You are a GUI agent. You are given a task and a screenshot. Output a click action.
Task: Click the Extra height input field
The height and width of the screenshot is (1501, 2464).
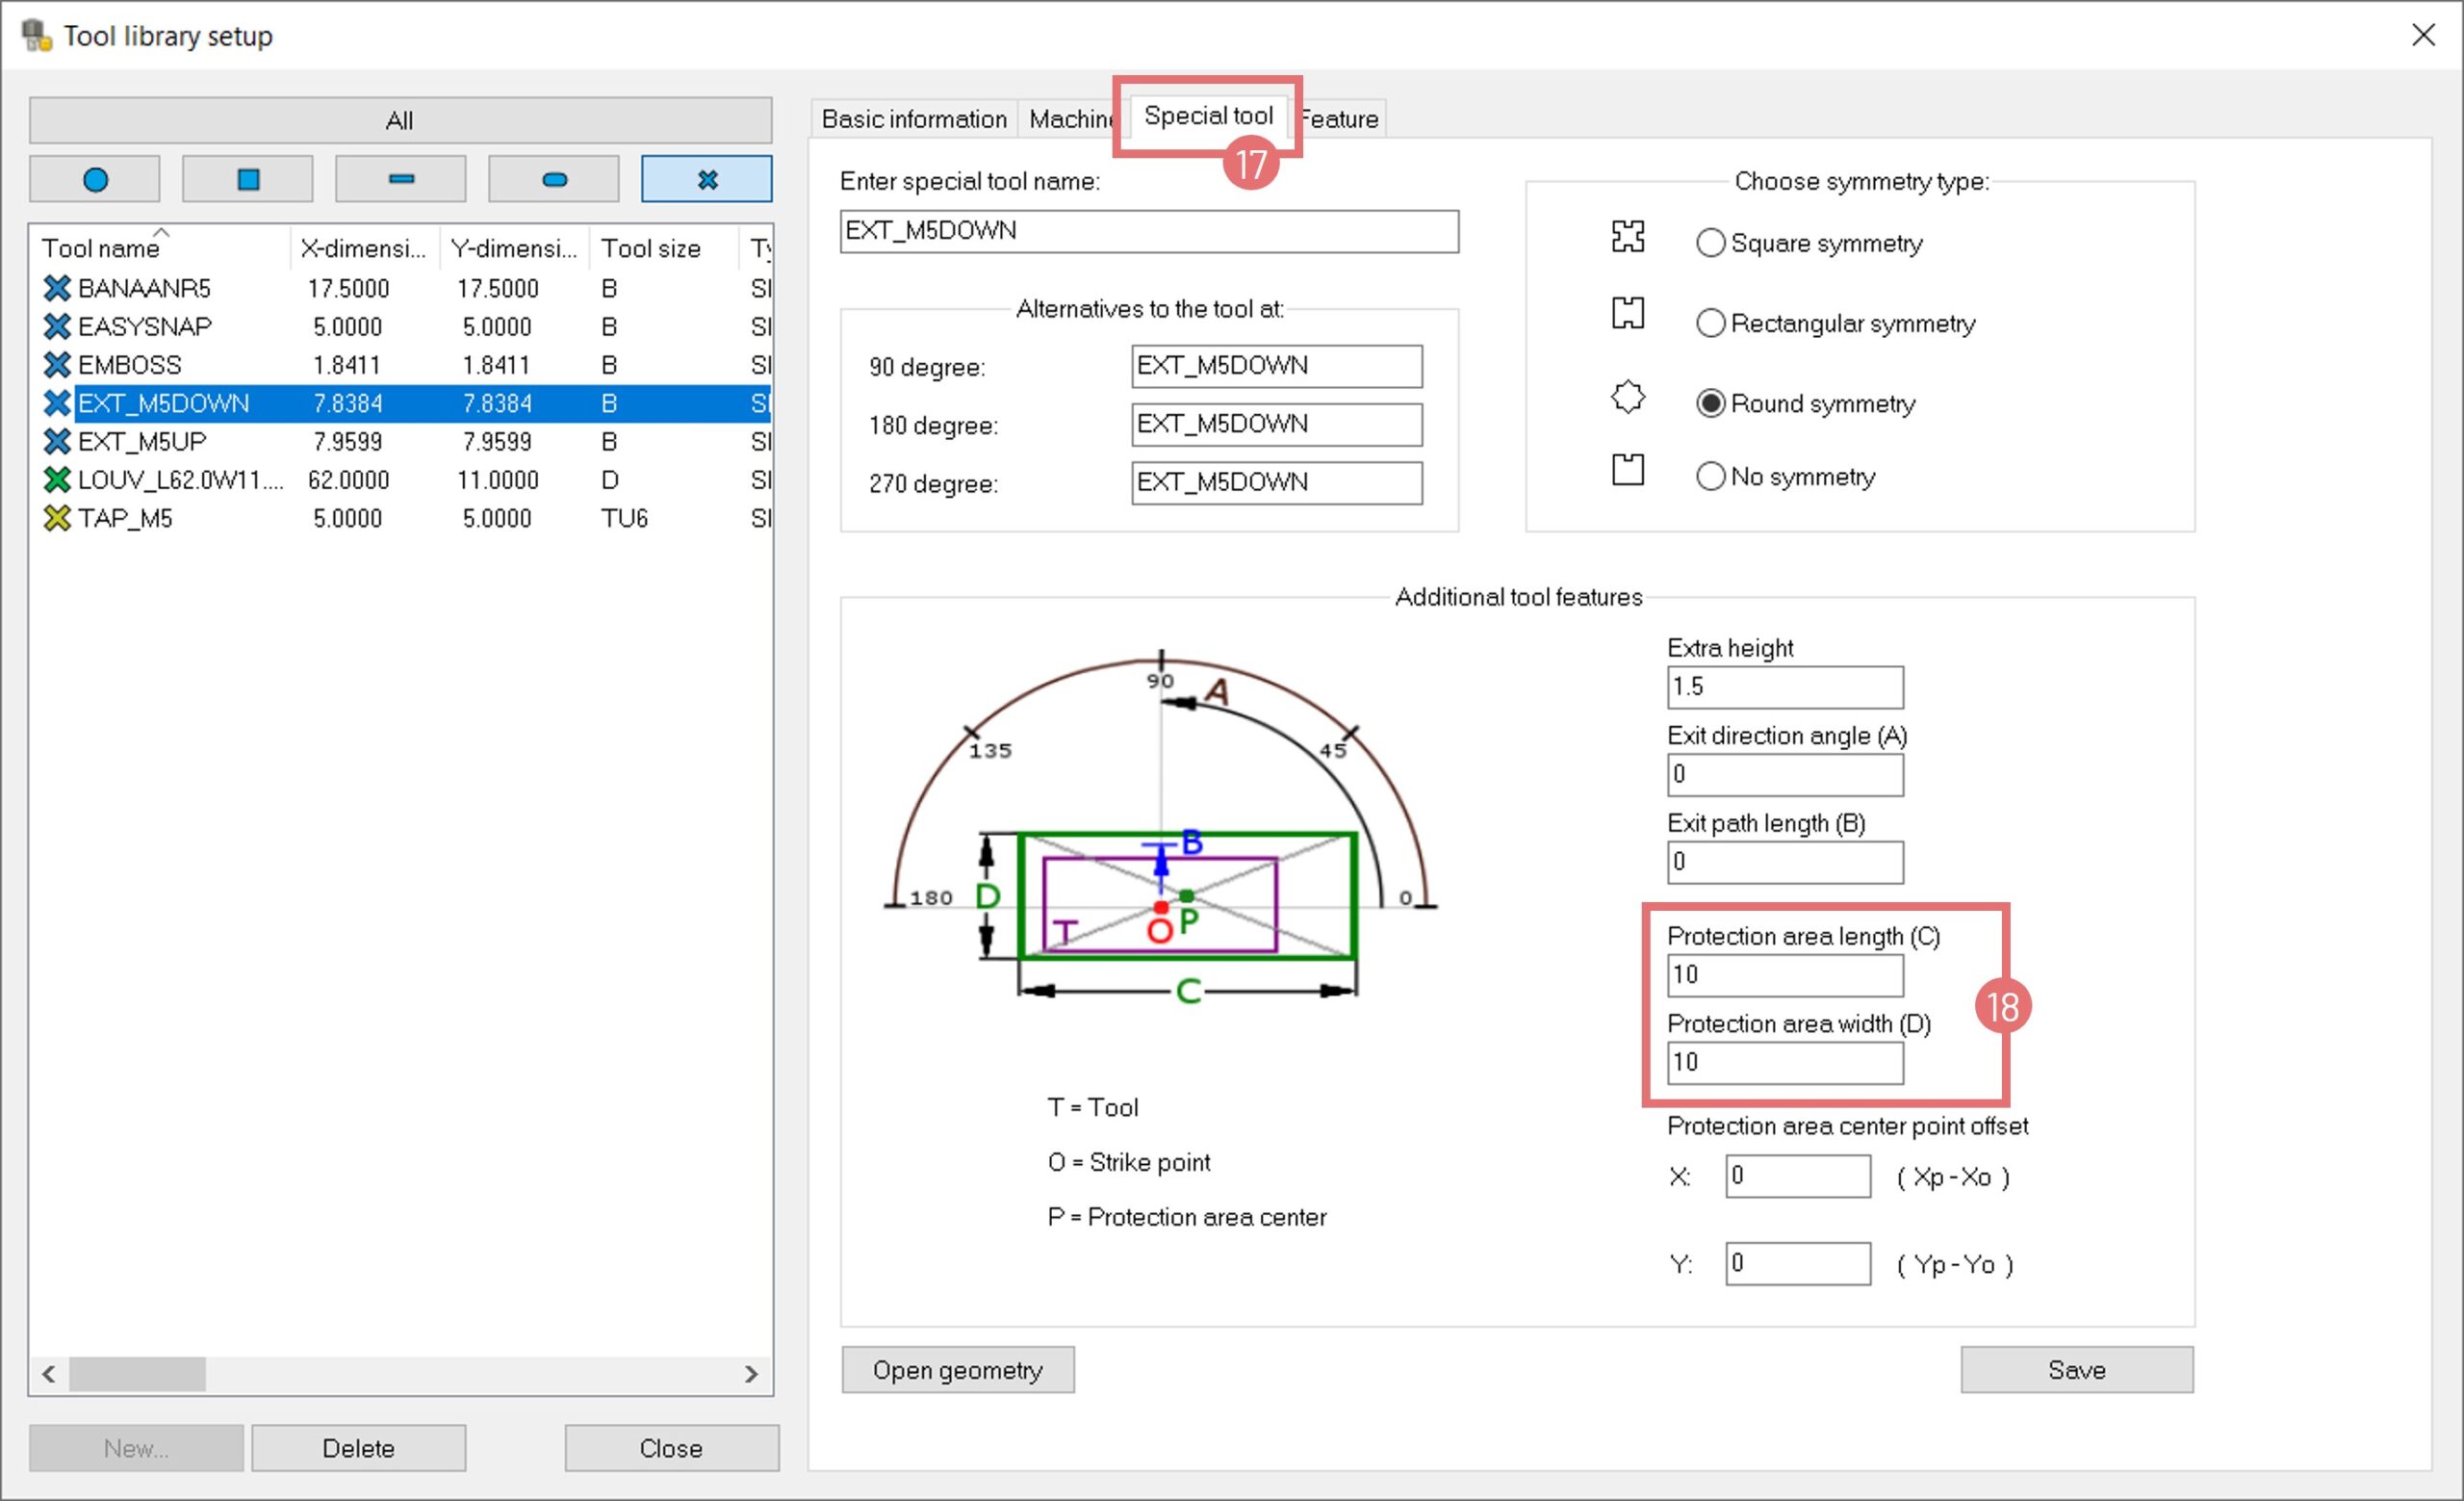click(x=1784, y=687)
